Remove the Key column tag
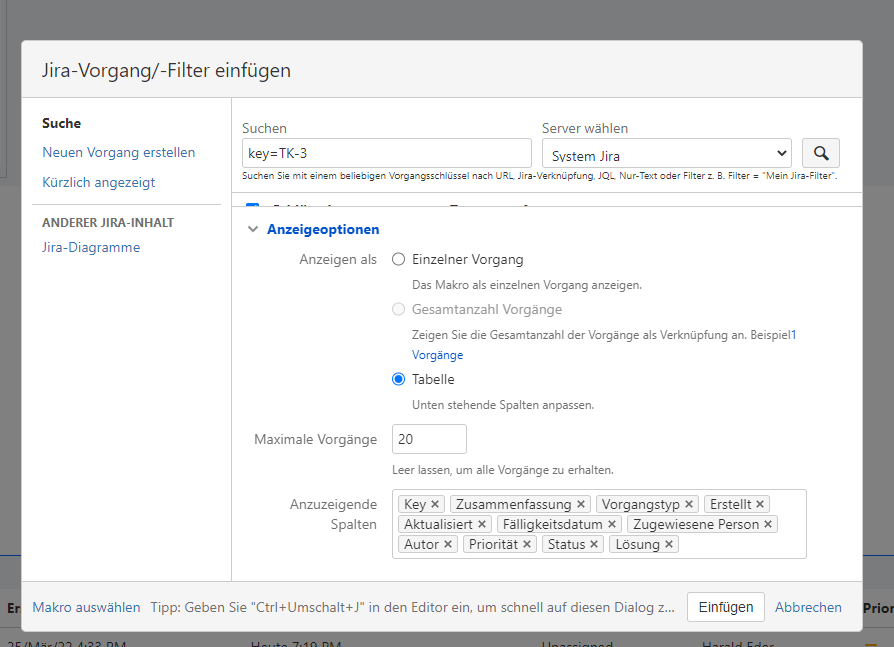This screenshot has height=647, width=894. click(435, 504)
